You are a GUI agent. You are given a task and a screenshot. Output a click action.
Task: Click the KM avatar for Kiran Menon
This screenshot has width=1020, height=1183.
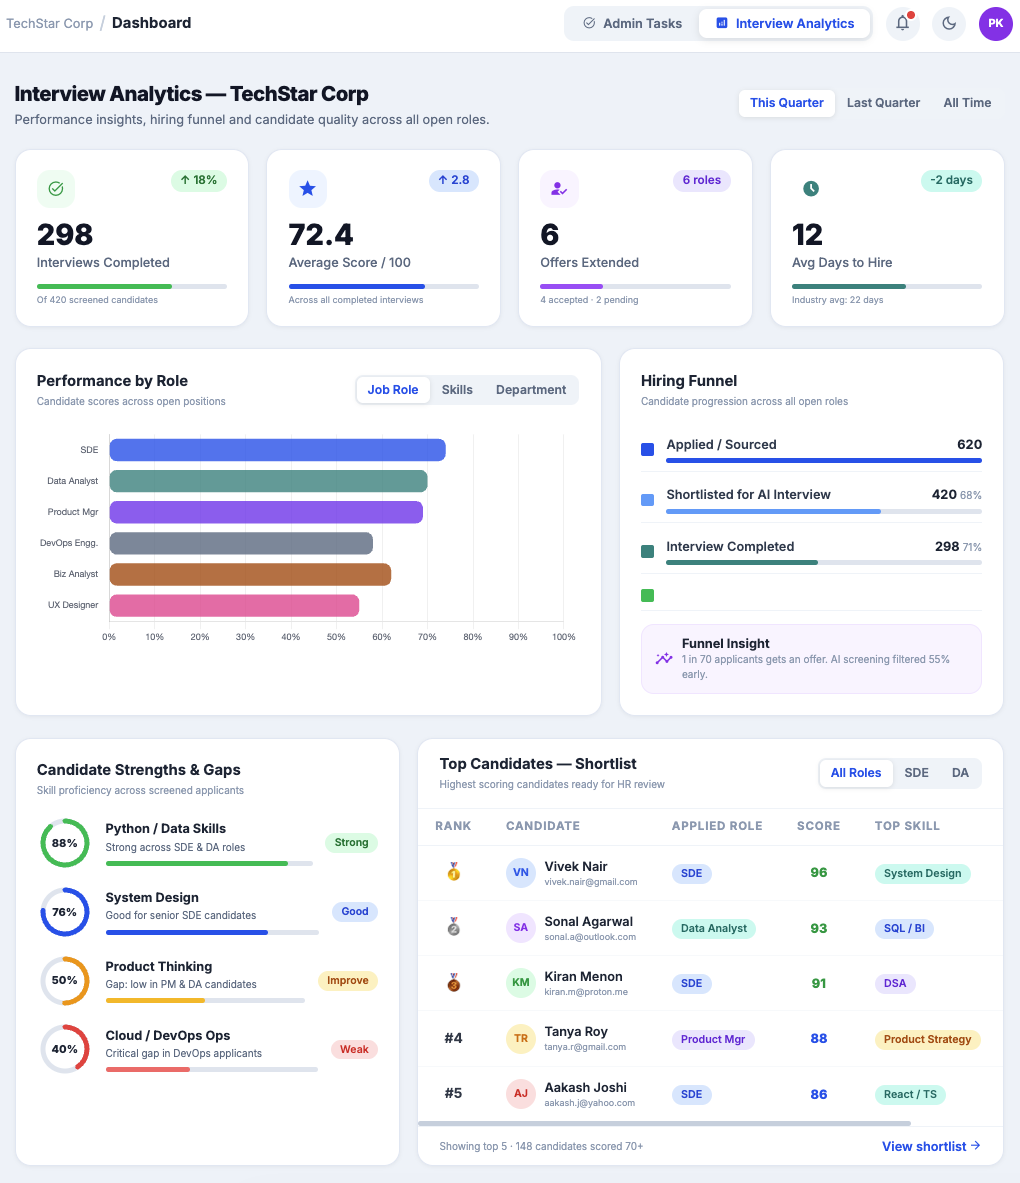[521, 982]
